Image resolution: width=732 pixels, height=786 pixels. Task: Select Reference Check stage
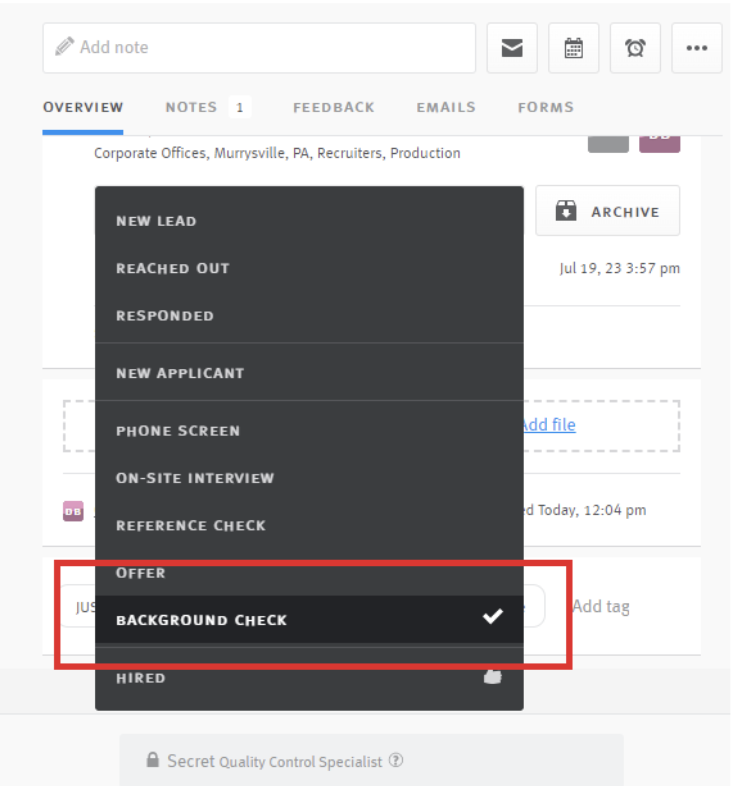(x=309, y=525)
